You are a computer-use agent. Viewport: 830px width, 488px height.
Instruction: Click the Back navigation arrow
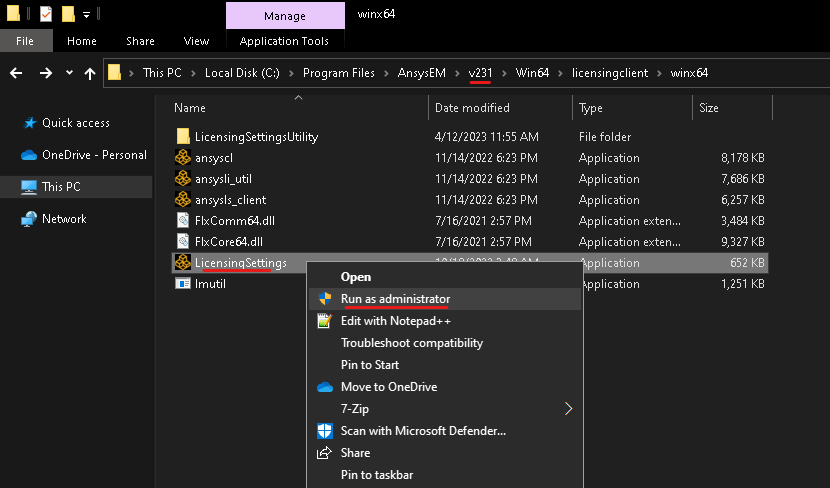[16, 73]
